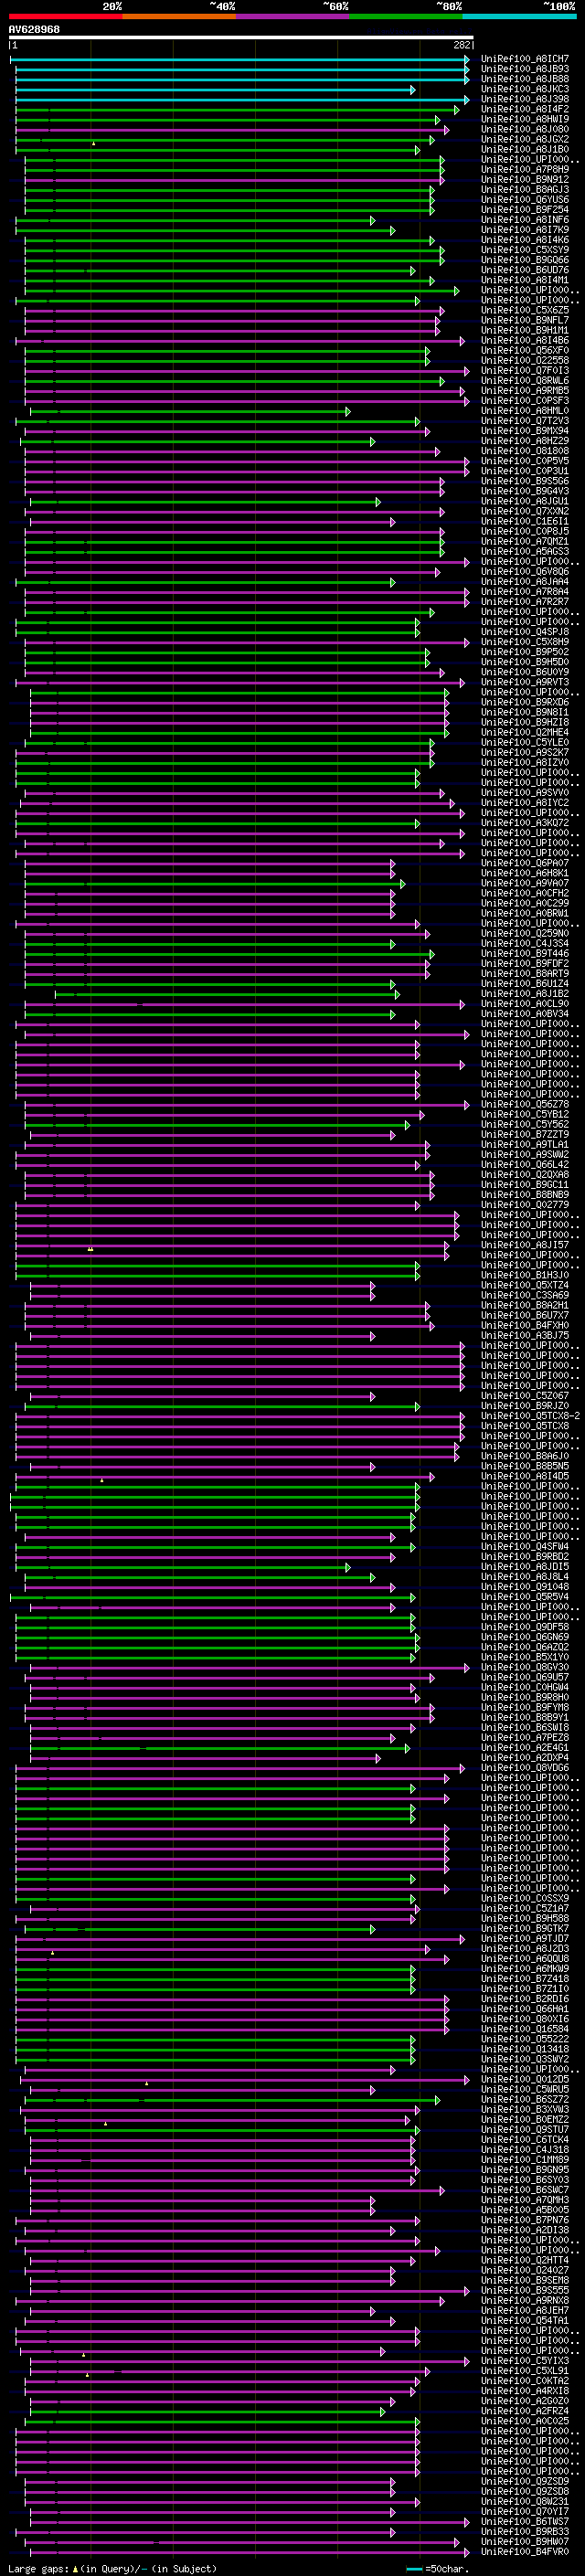Select hit label UniRef100_B8B5N5
The image size is (585, 2576).
pos(525,1467)
